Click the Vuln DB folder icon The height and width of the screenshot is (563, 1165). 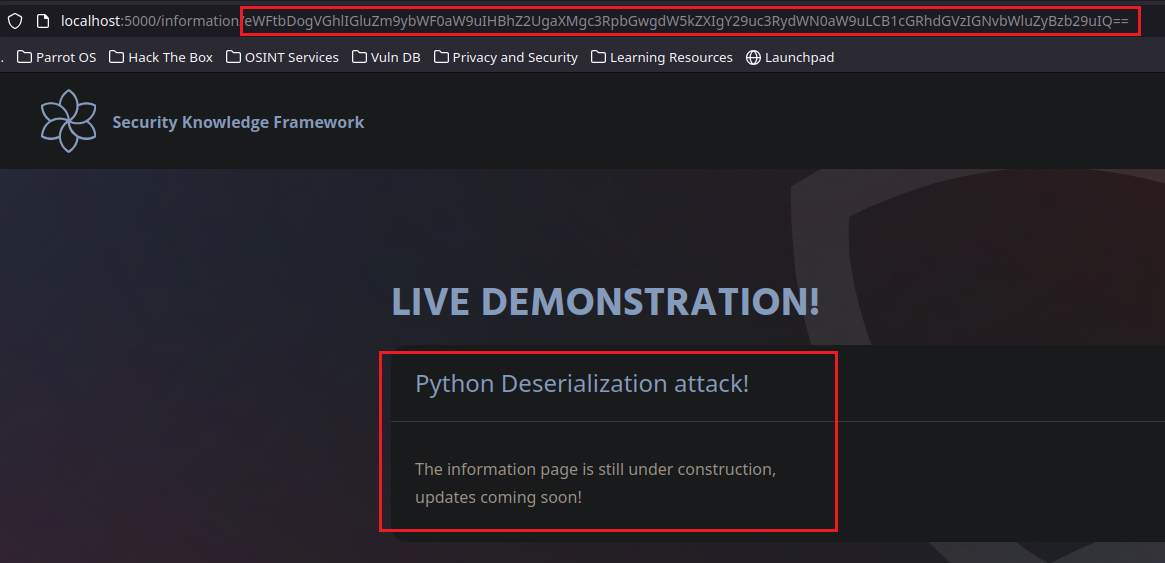coord(360,58)
